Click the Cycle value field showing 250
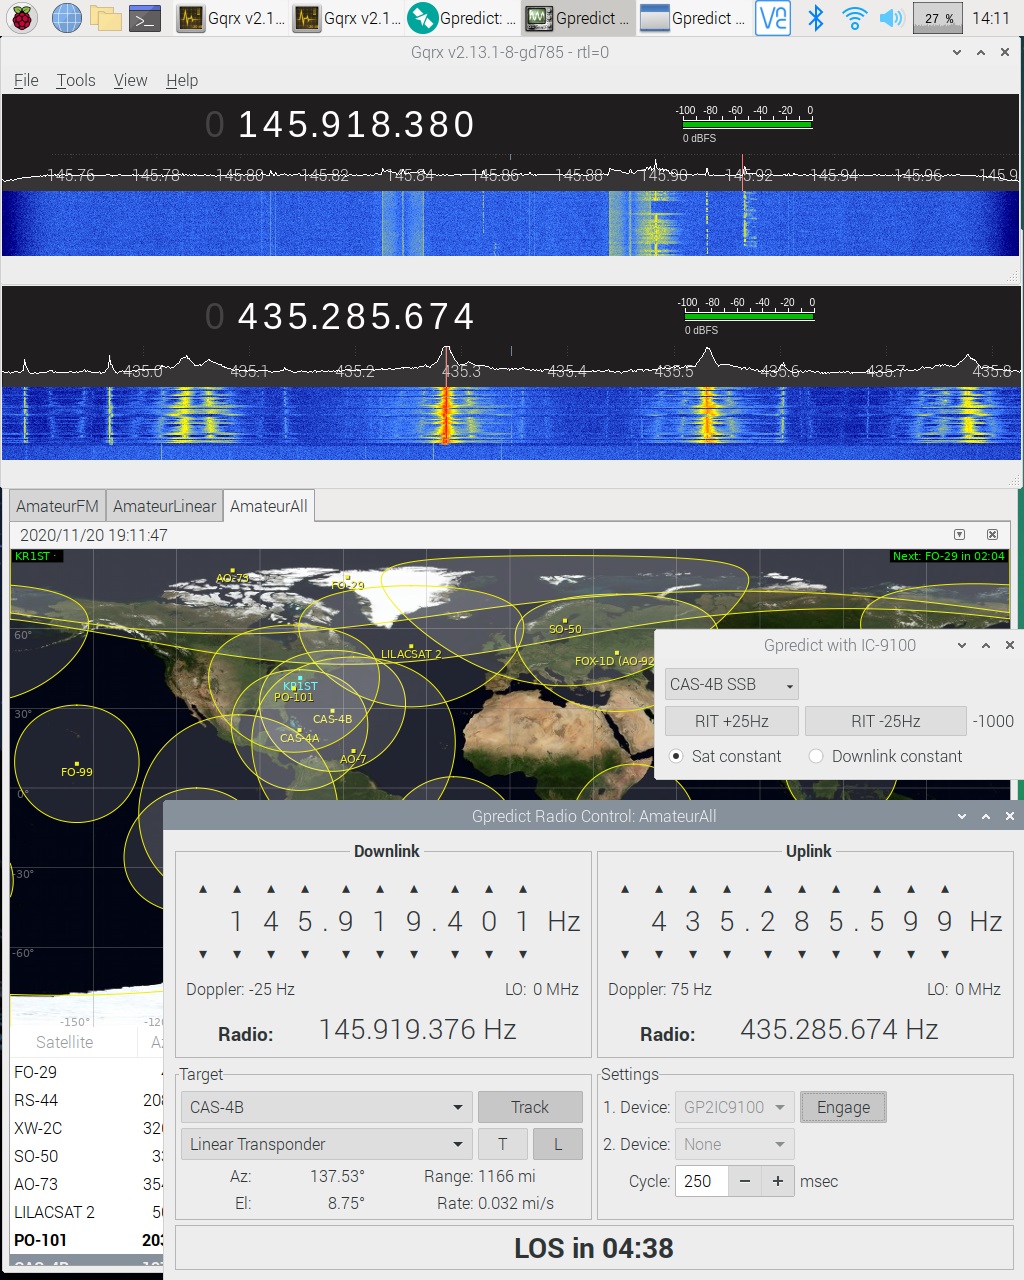 coord(701,1181)
